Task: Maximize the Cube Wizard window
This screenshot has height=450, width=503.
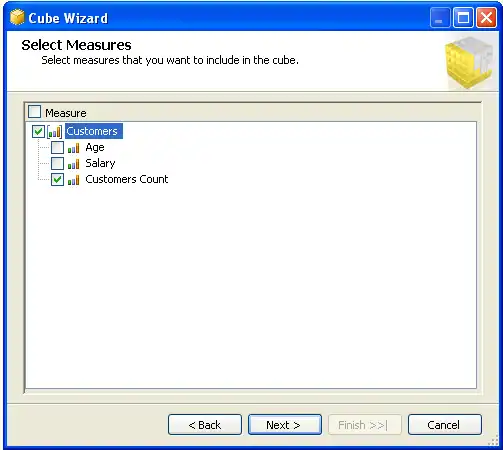Action: [x=463, y=17]
